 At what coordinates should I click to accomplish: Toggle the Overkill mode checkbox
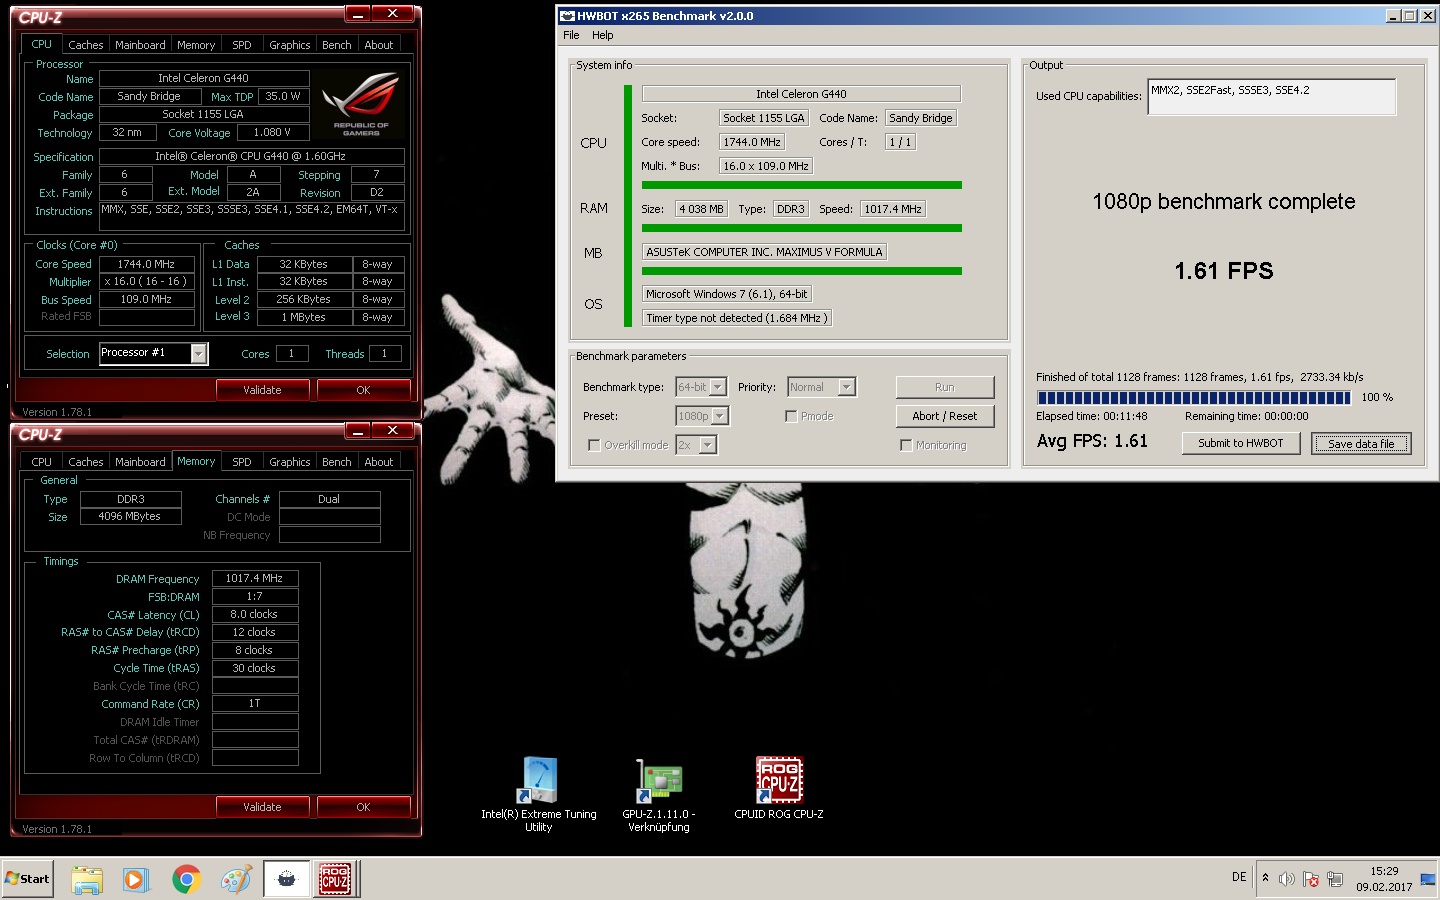click(594, 445)
